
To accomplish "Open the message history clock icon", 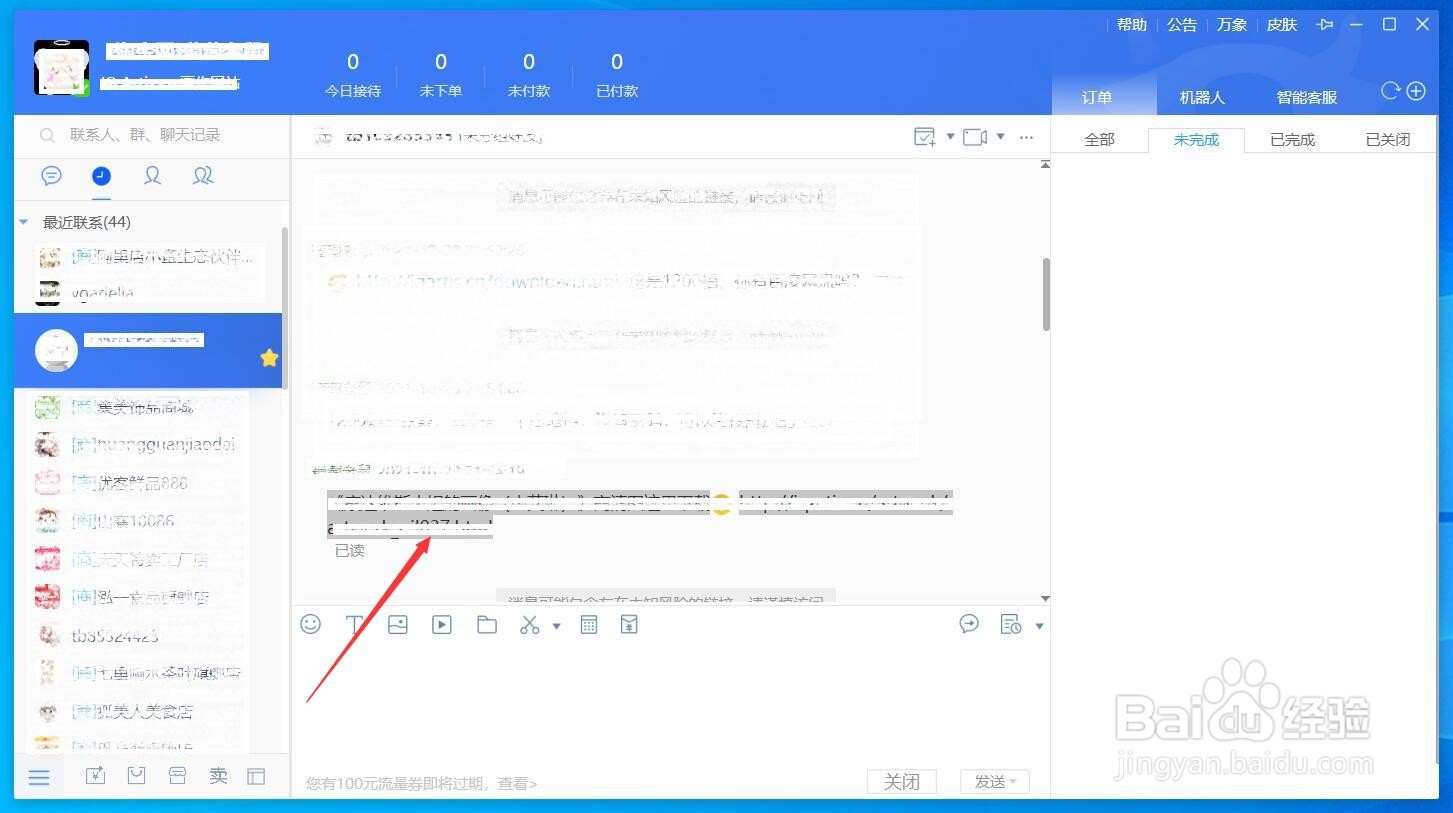I will coord(1011,624).
